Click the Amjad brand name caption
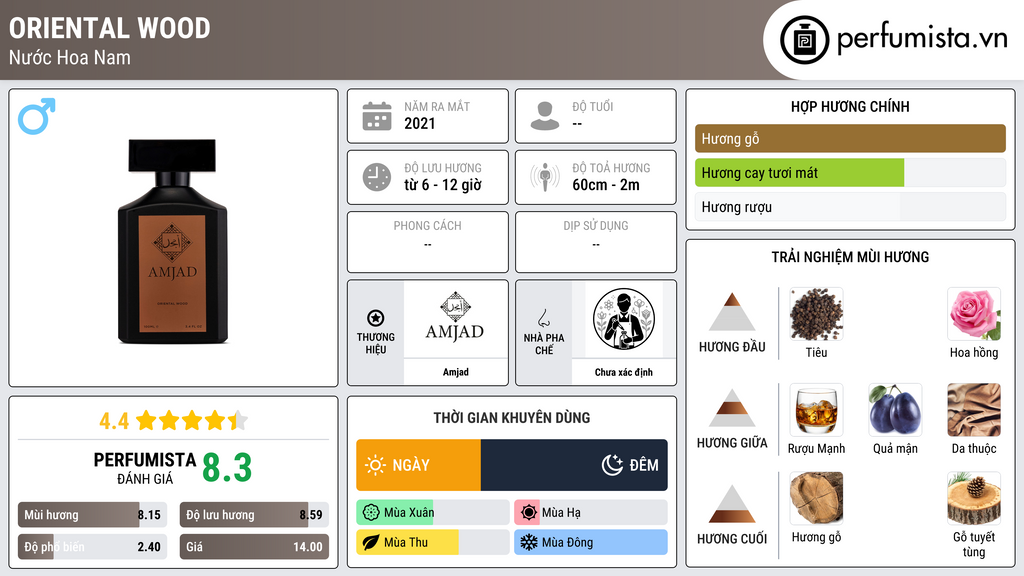Viewport: 1024px width, 576px height. click(x=455, y=372)
